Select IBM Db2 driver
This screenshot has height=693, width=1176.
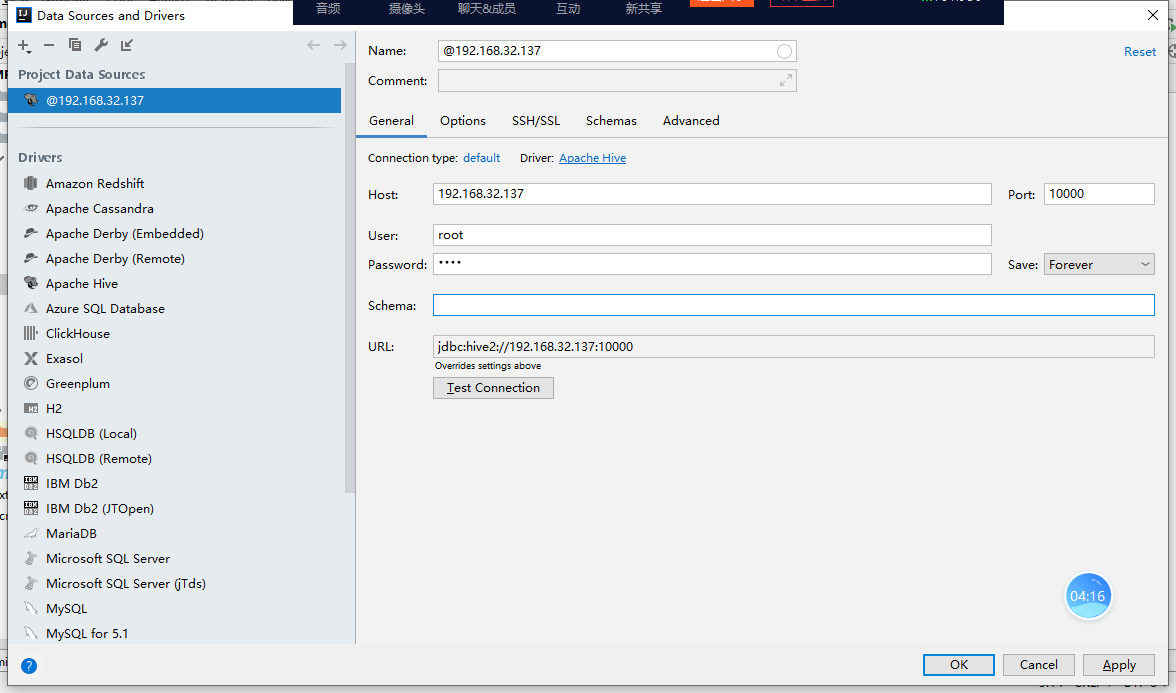71,483
